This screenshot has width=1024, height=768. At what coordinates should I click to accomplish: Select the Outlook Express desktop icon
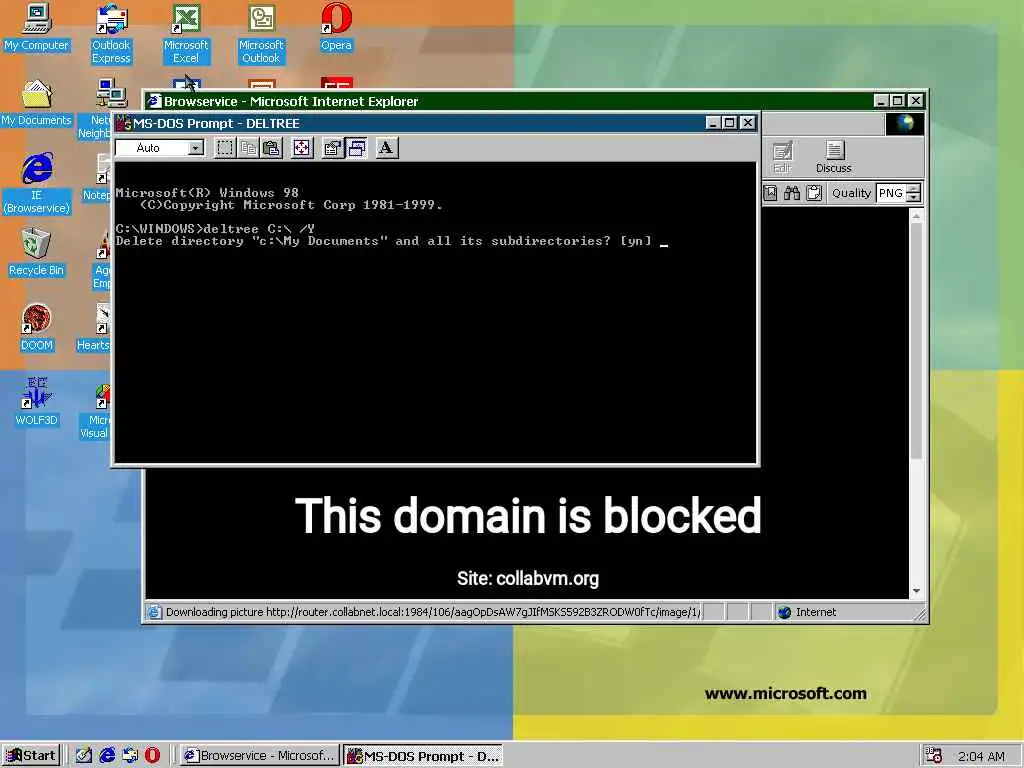(112, 35)
